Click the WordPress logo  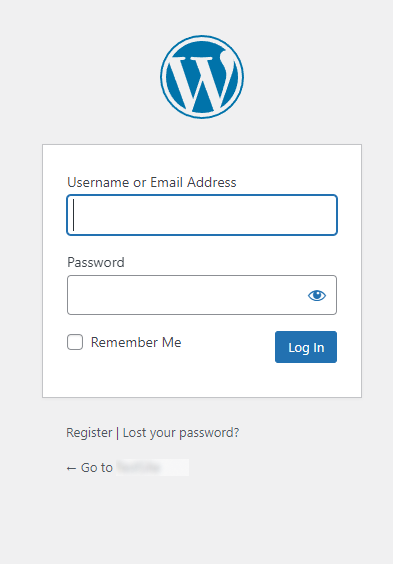[202, 77]
